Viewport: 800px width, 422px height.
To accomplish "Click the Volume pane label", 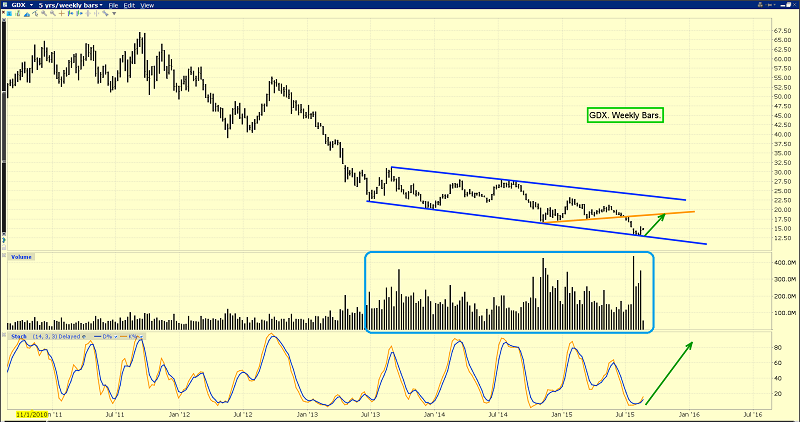I will tap(21, 257).
